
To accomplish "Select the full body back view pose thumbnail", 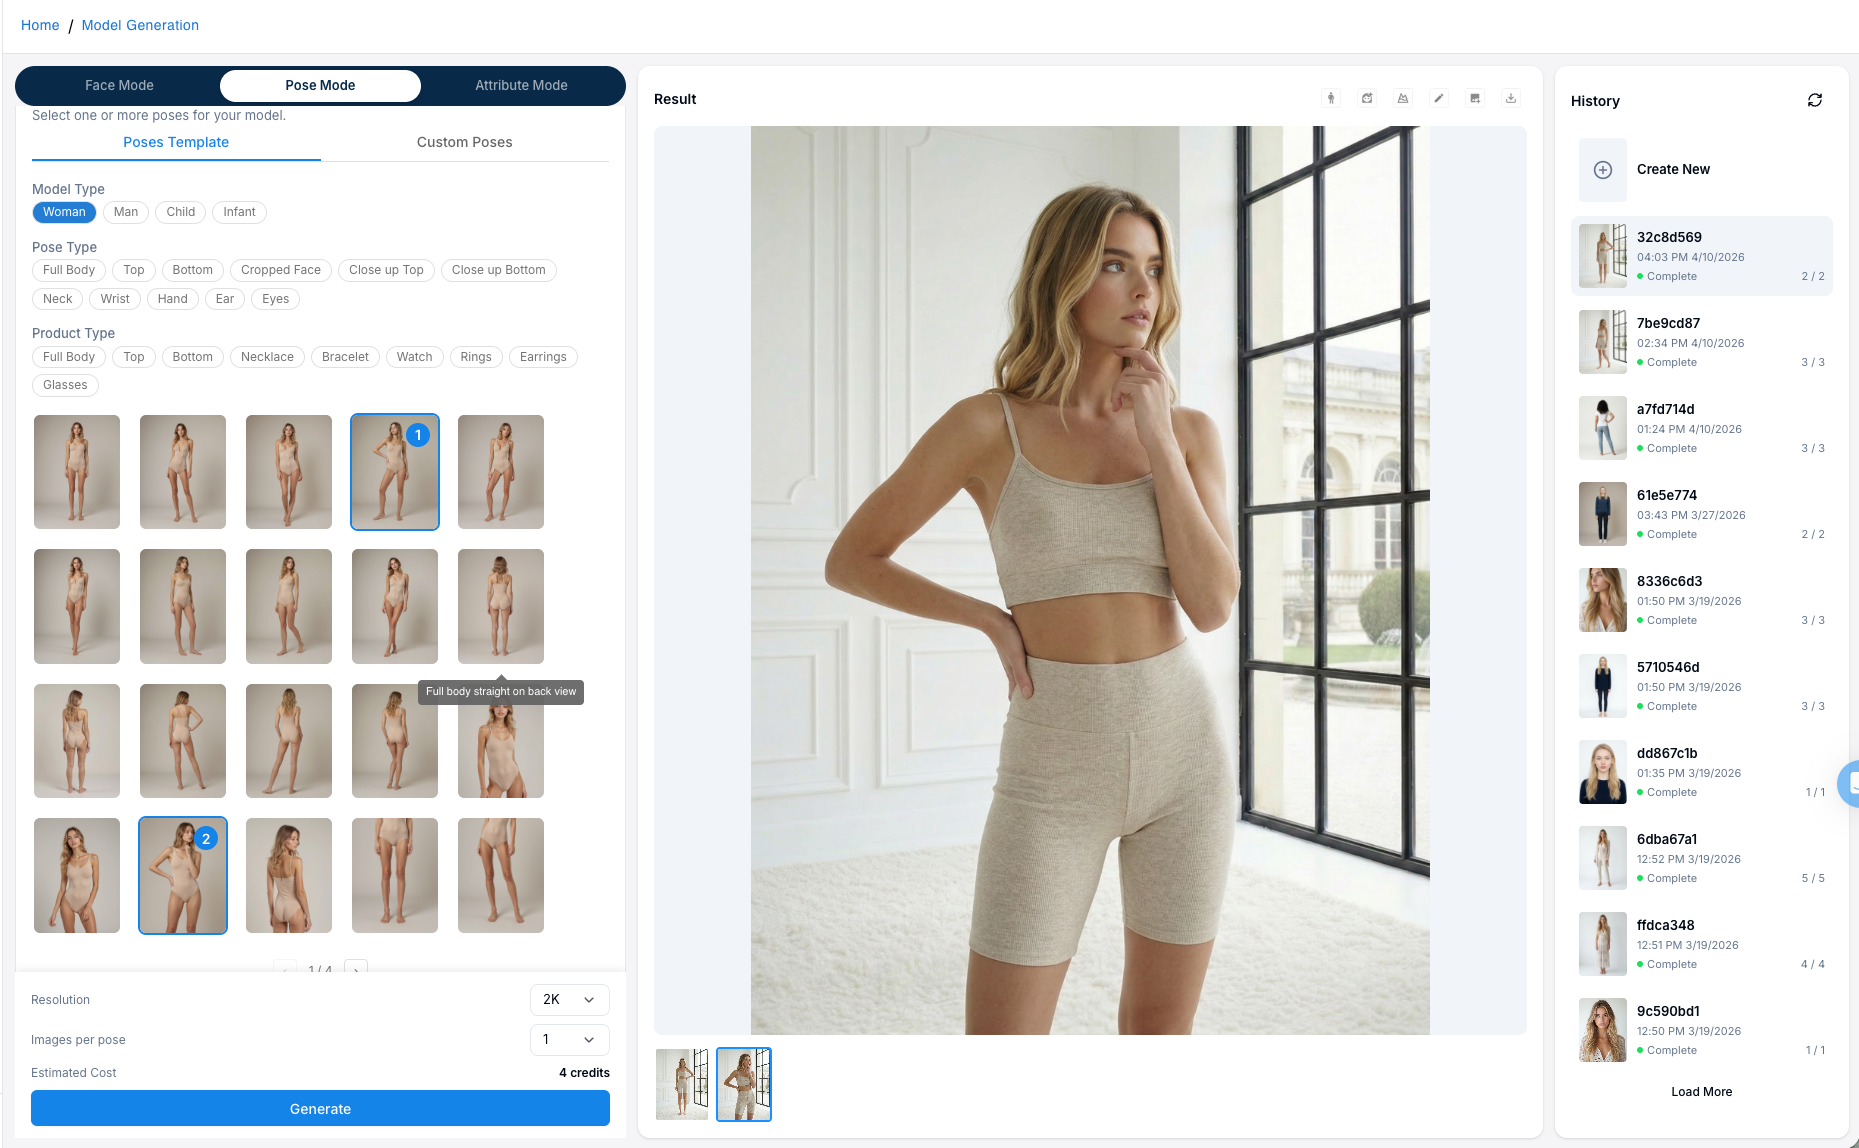I will point(501,606).
